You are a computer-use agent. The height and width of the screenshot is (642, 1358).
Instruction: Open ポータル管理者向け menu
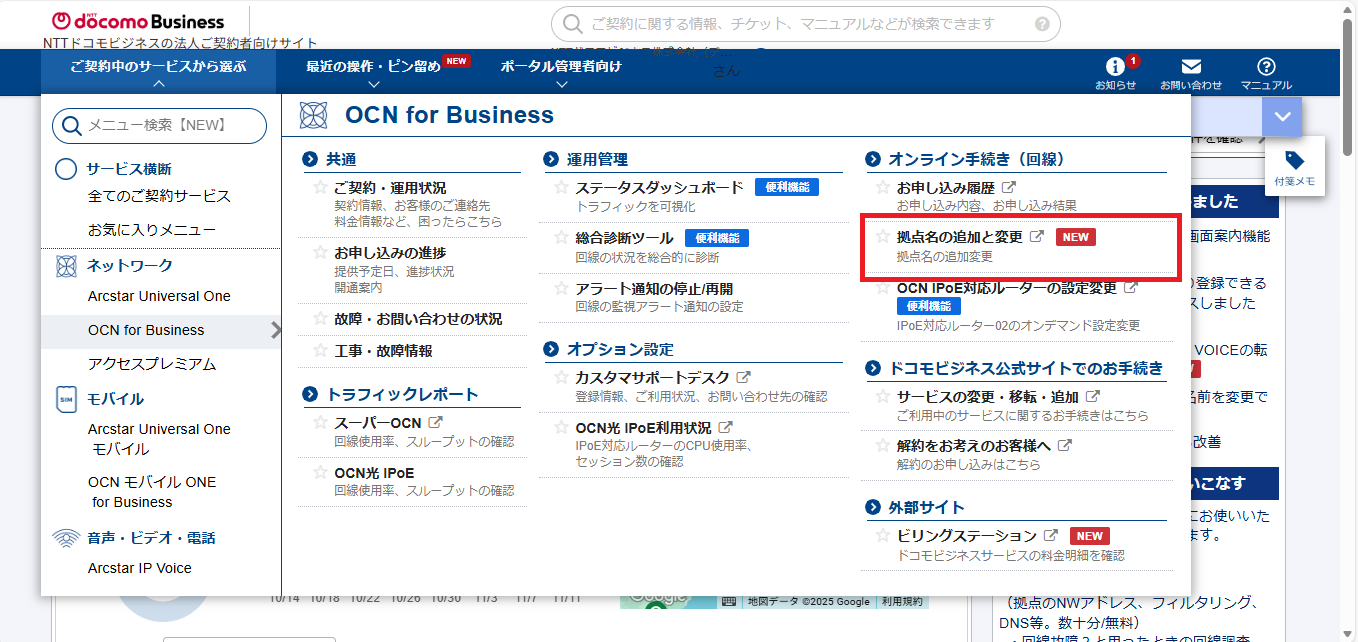click(560, 68)
